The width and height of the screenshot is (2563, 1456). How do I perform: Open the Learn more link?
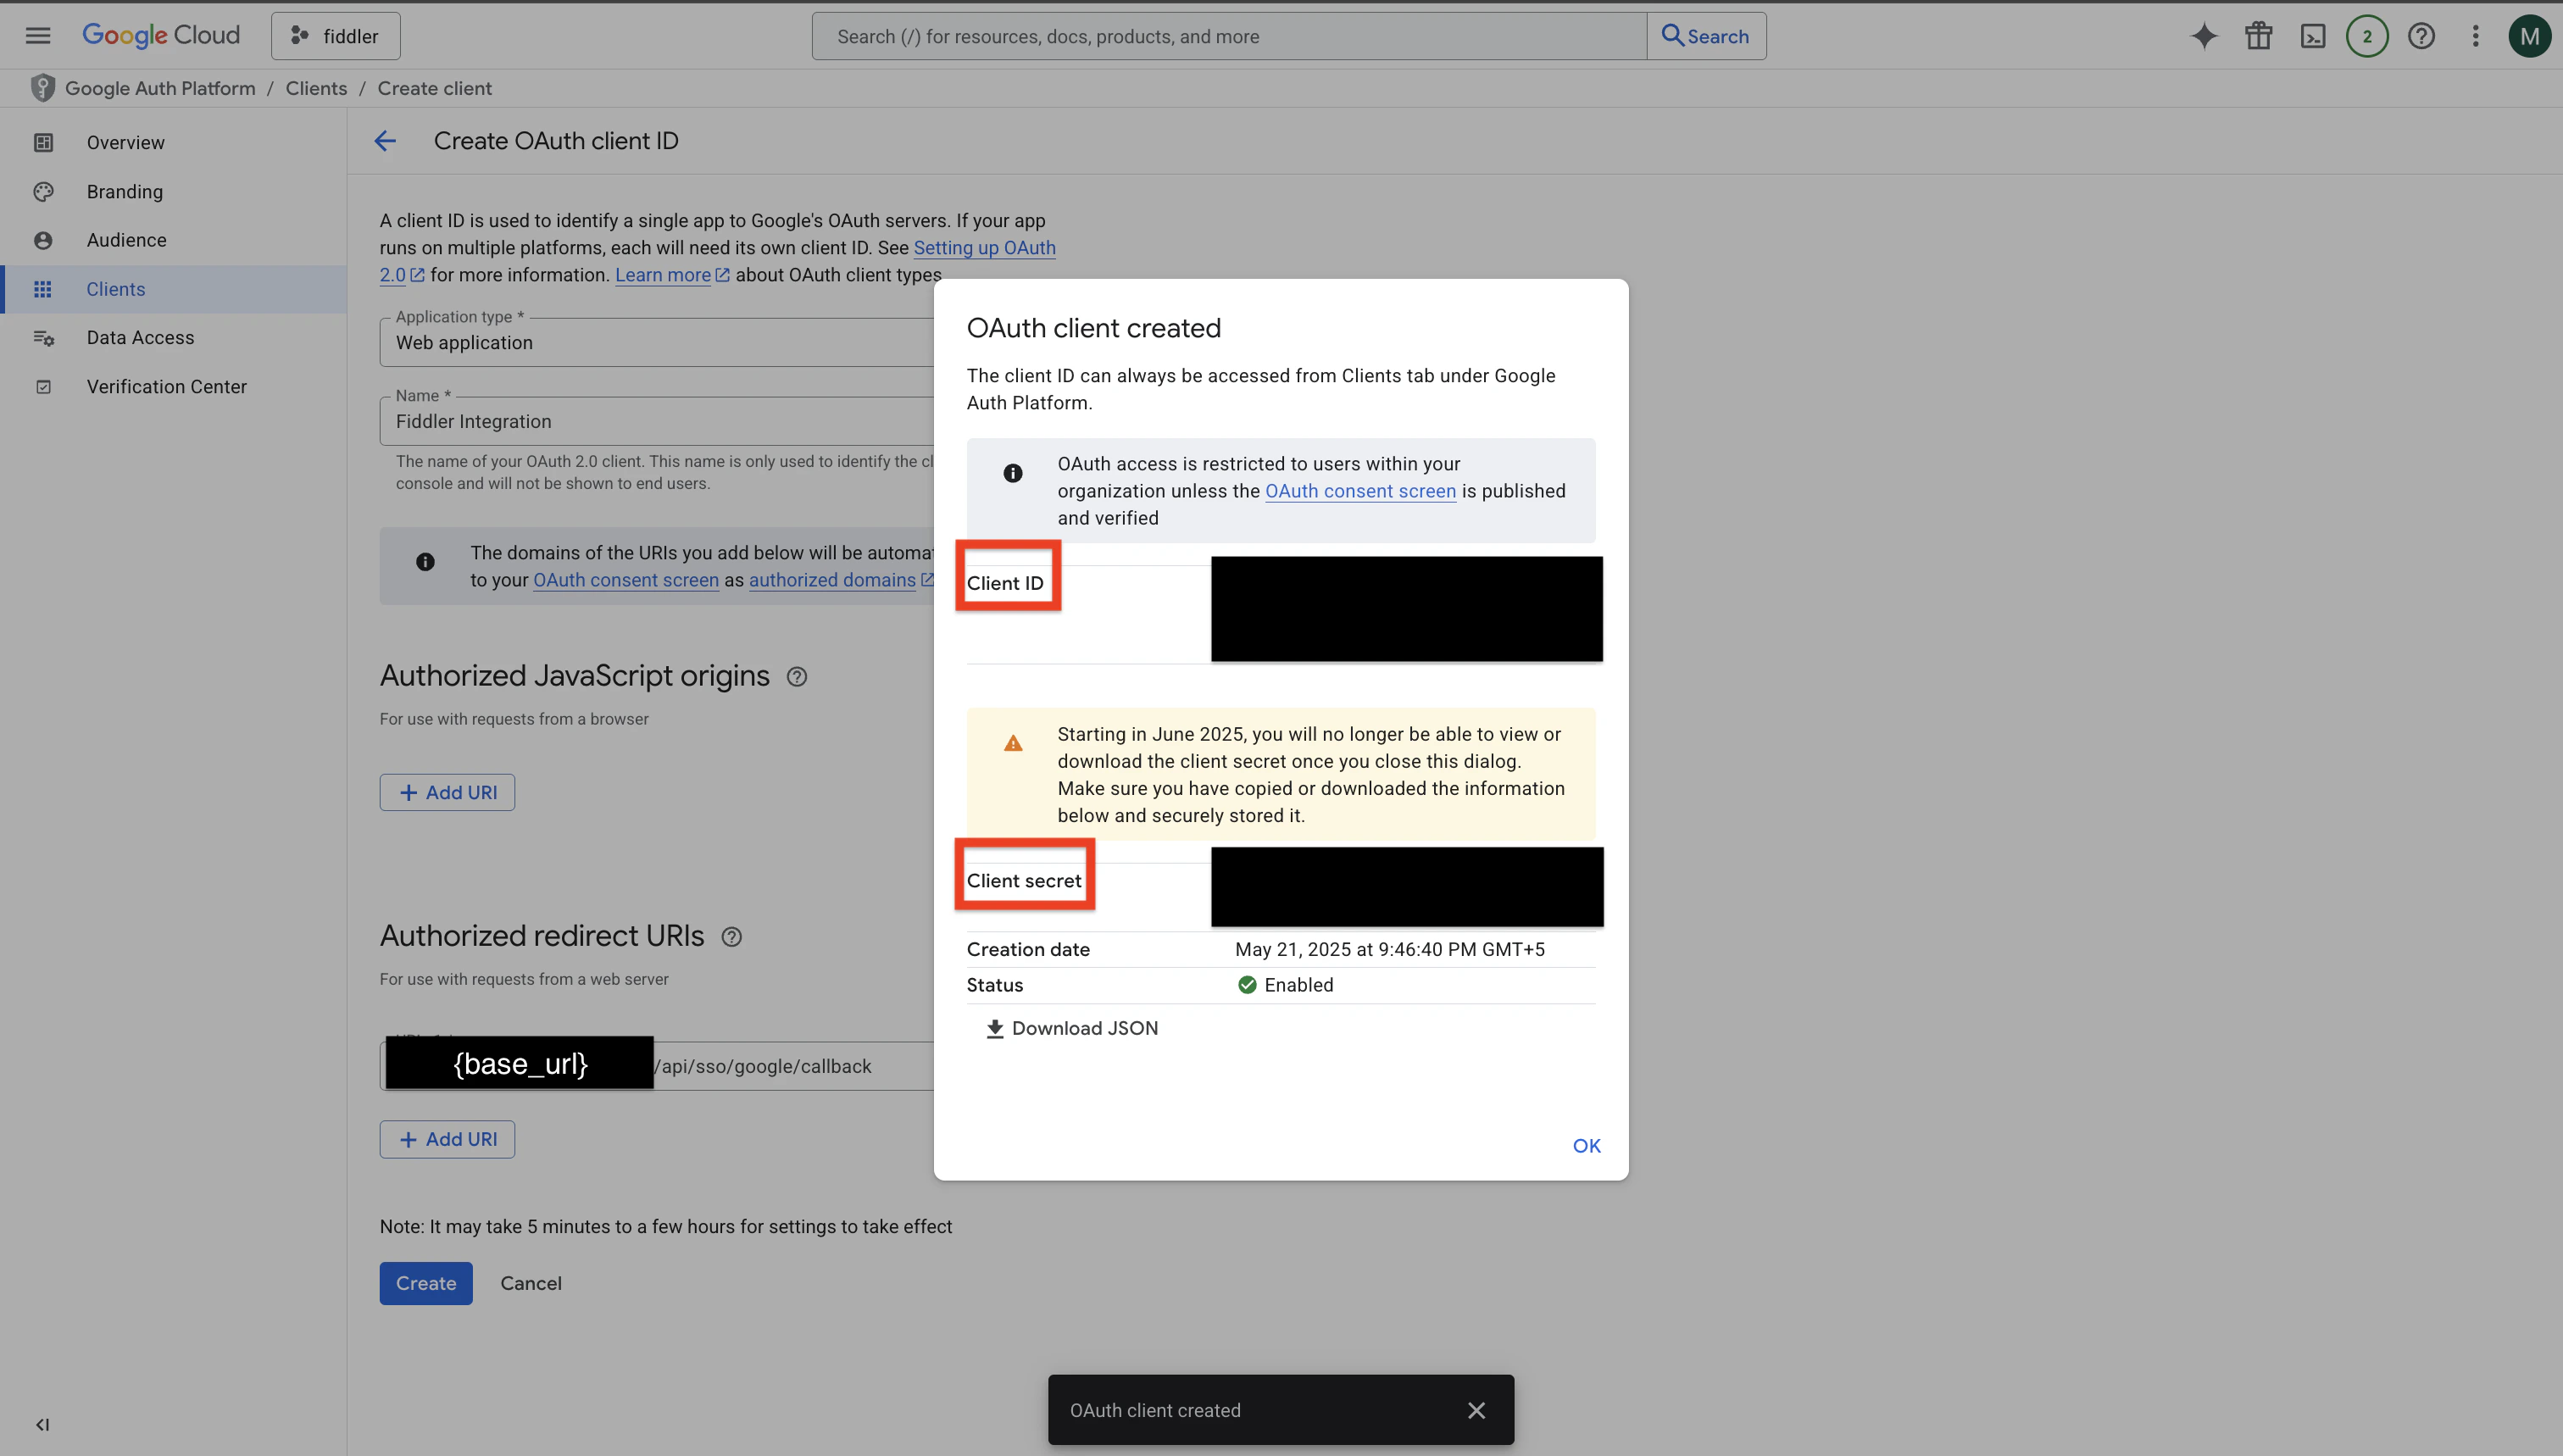(x=672, y=275)
